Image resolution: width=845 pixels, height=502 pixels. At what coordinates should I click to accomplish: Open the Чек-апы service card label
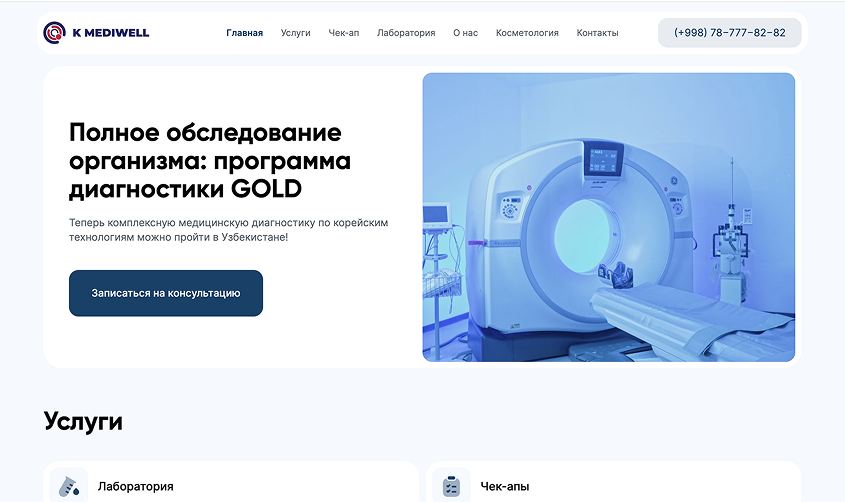pos(505,487)
